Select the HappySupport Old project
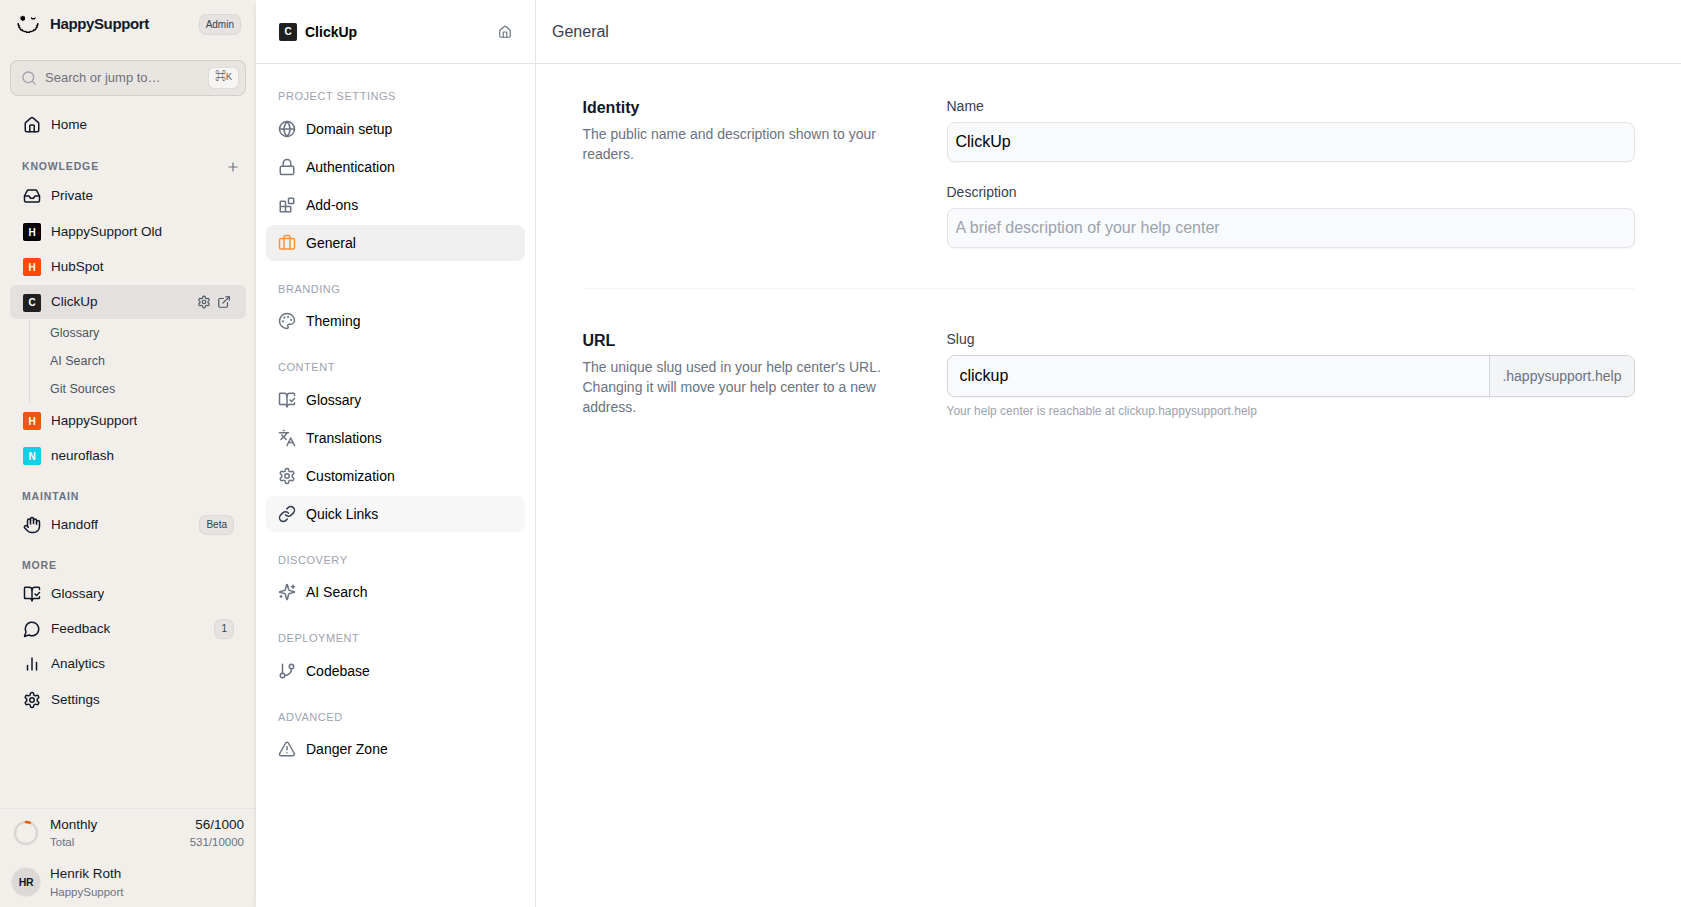Viewport: 1681px width, 907px height. (x=128, y=232)
